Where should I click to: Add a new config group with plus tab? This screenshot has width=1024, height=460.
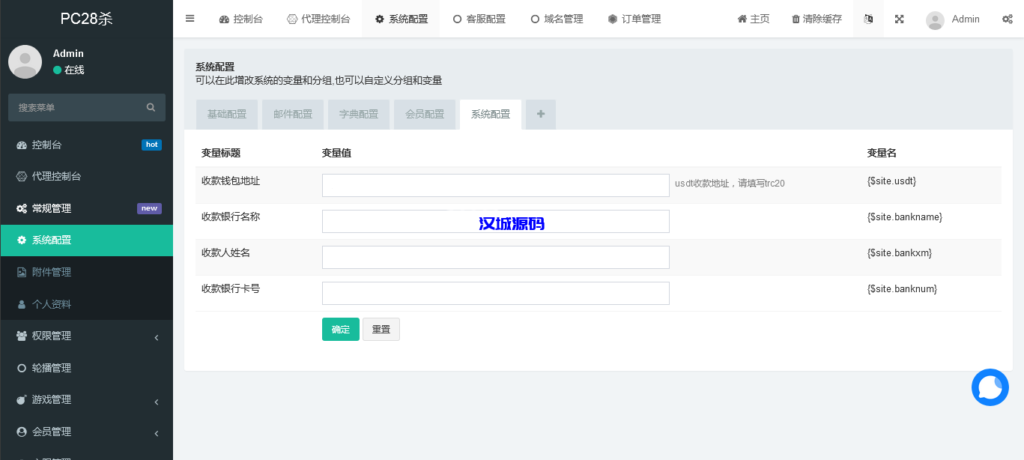pos(541,114)
